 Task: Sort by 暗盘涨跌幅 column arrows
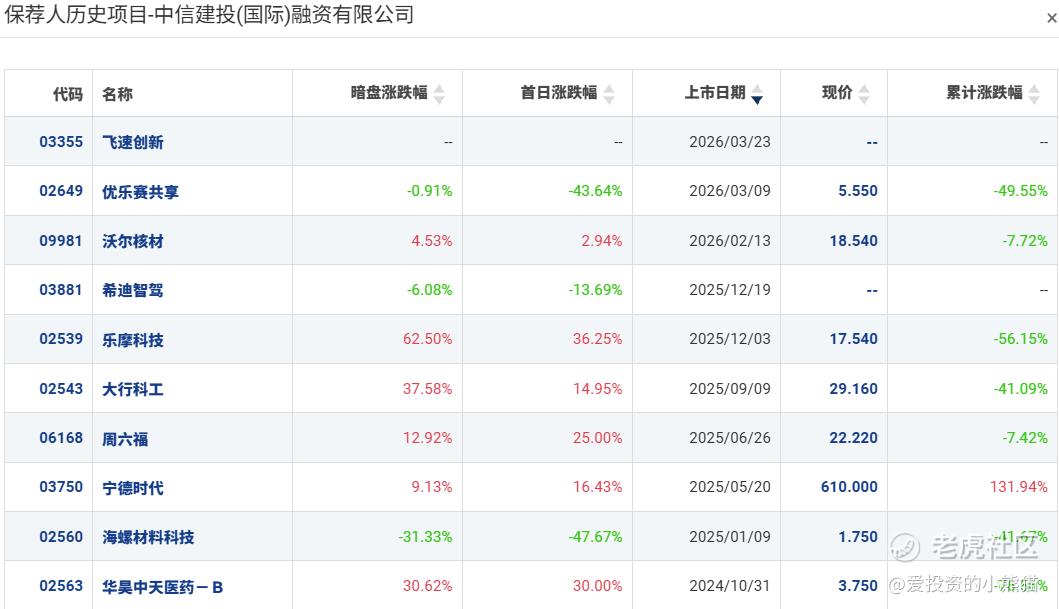(439, 94)
